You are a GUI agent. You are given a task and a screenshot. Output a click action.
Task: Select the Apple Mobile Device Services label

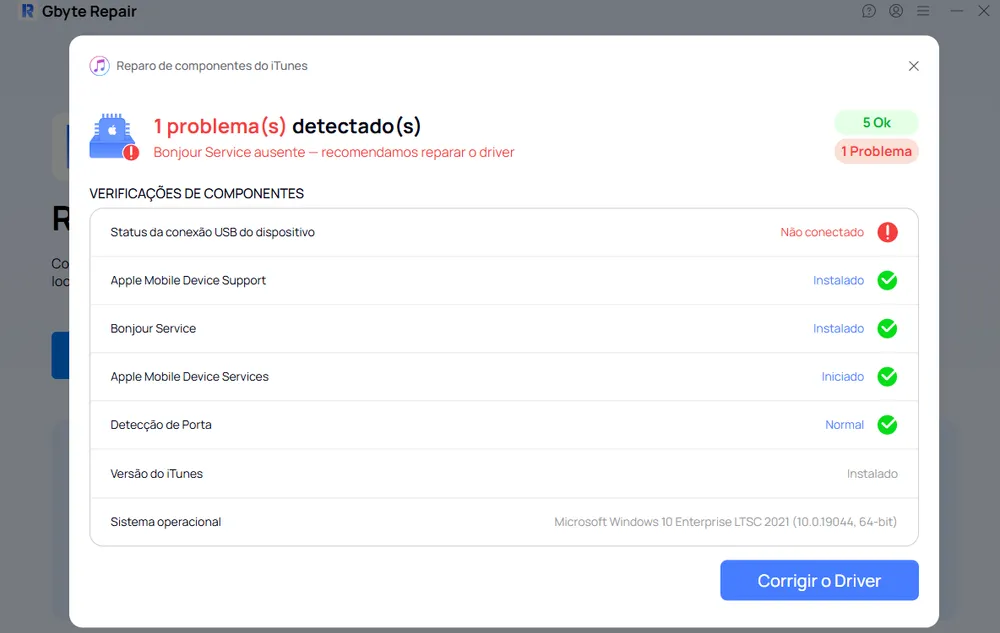189,377
